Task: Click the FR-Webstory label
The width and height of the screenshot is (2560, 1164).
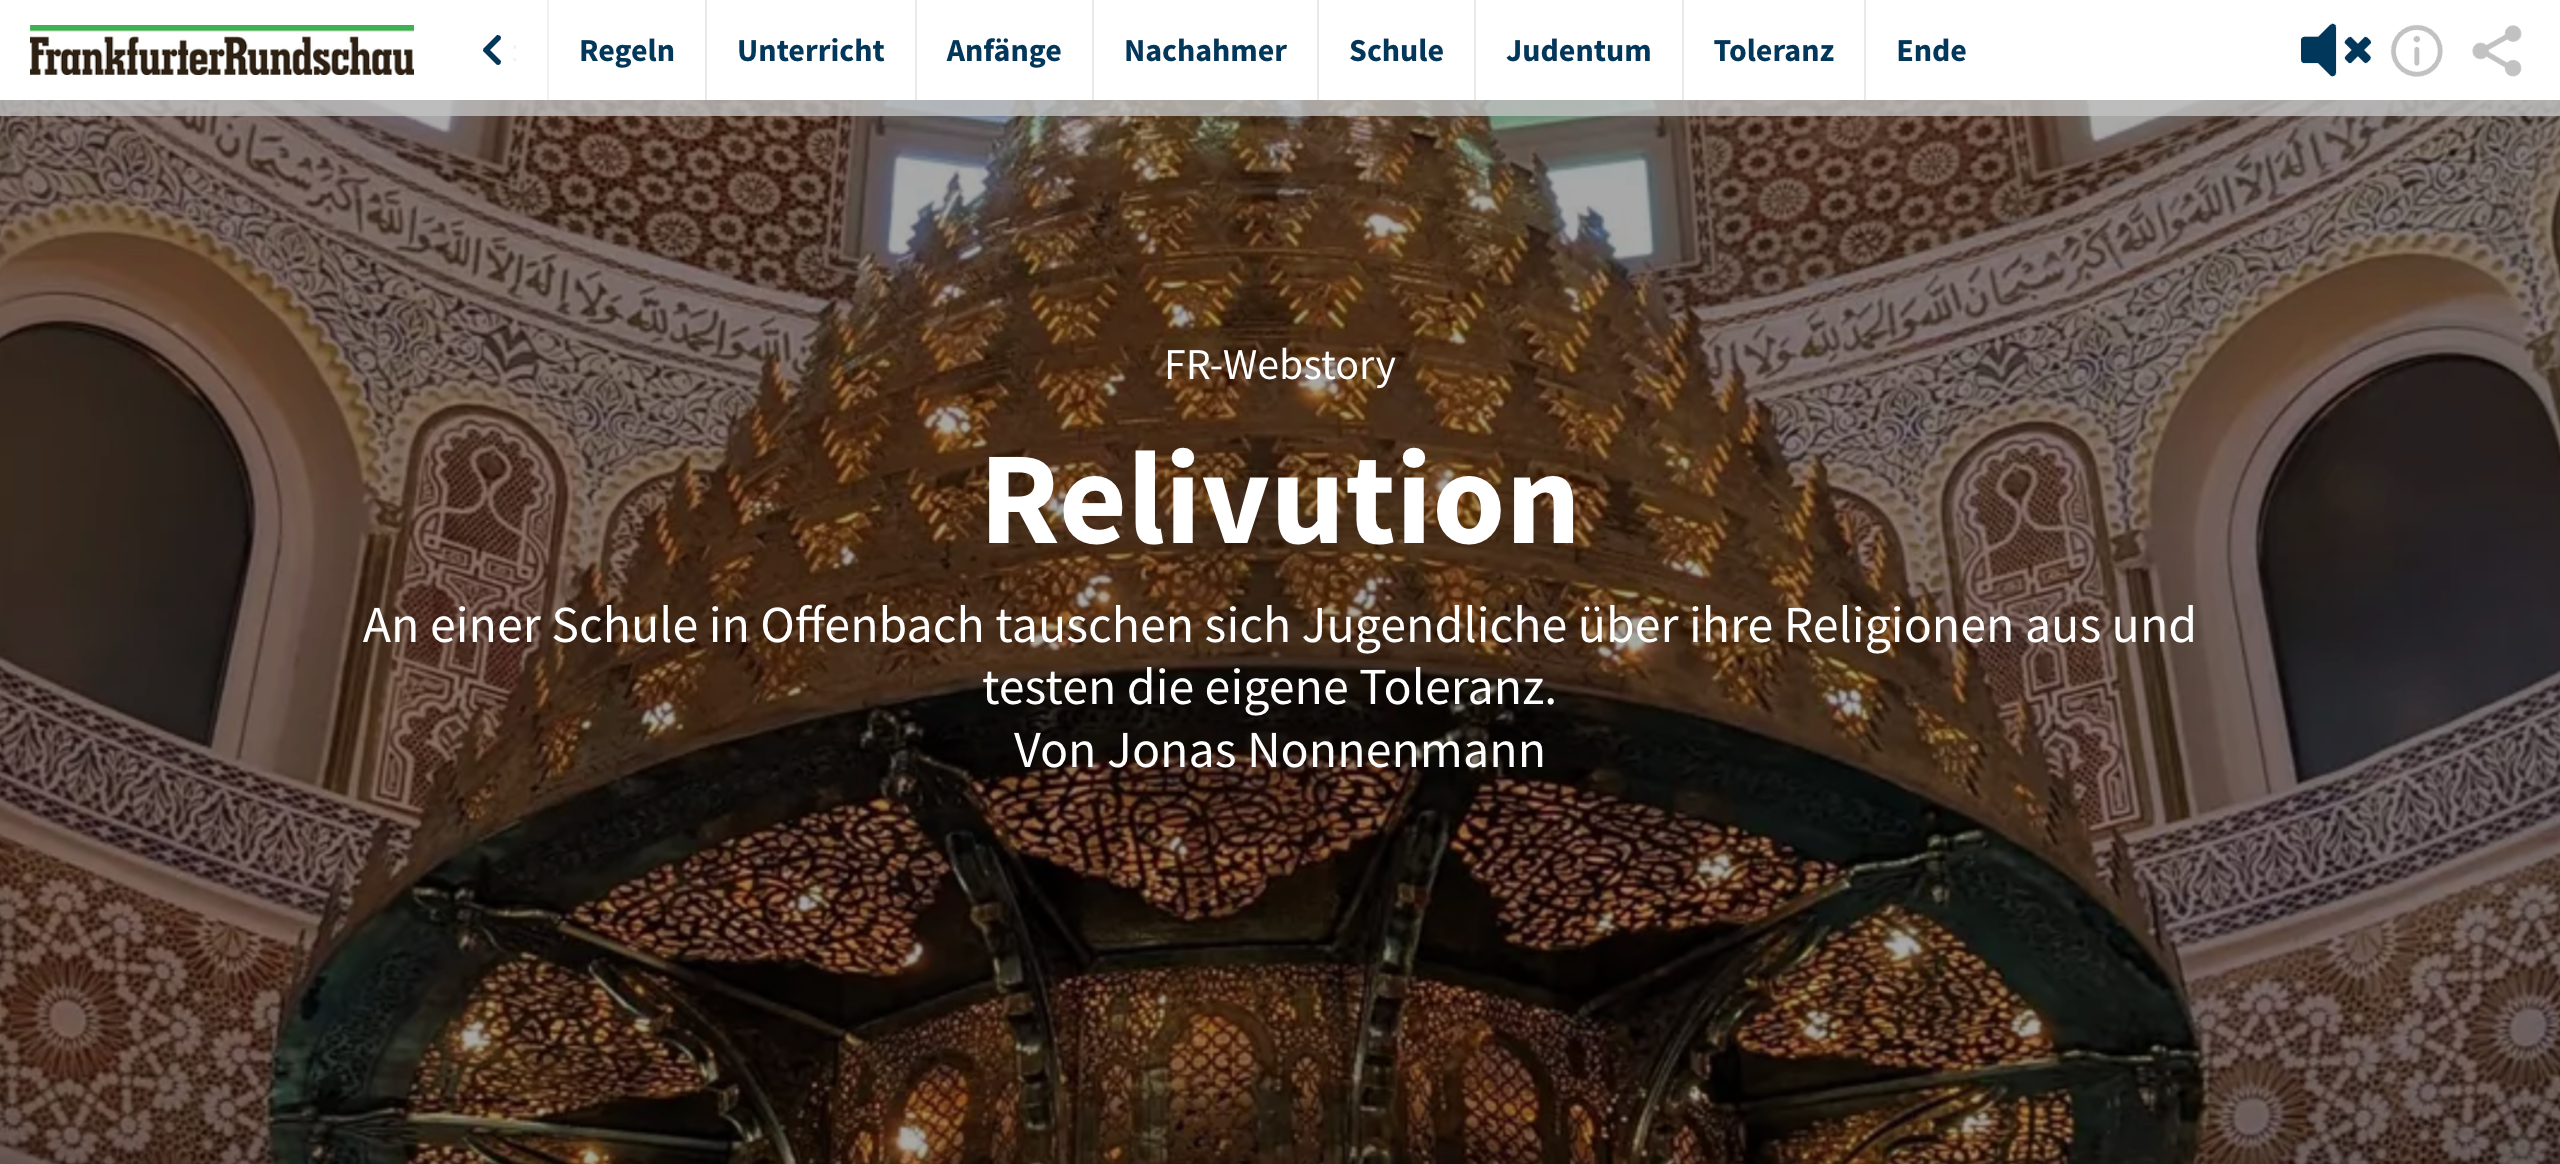Action: pyautogui.click(x=1280, y=365)
